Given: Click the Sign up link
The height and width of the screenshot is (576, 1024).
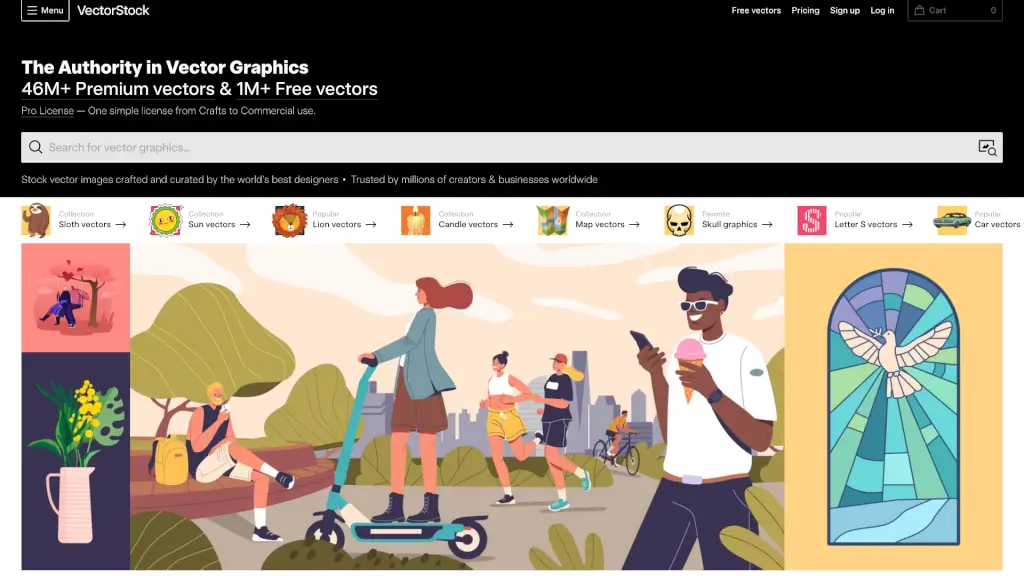Looking at the screenshot, I should [x=844, y=10].
